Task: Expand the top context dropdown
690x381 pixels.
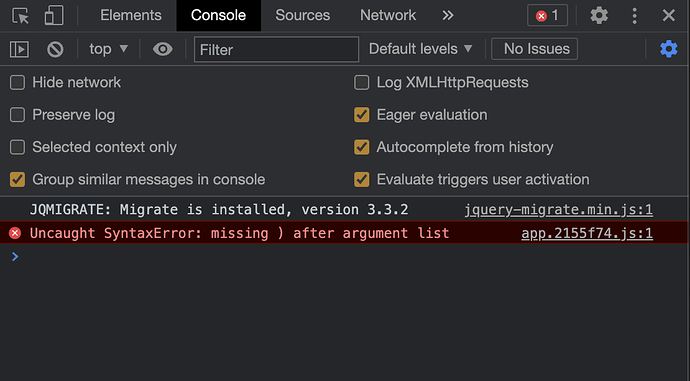Action: coord(108,49)
